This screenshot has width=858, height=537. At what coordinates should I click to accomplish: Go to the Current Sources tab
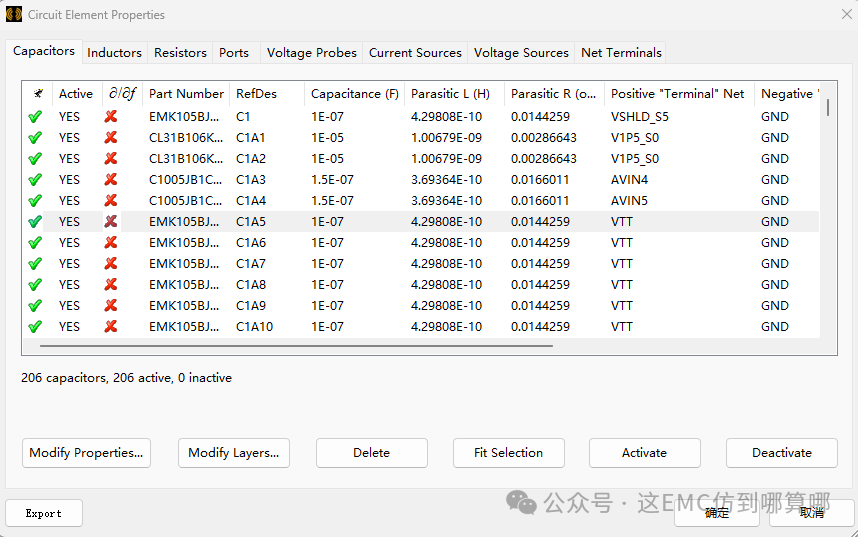click(415, 53)
